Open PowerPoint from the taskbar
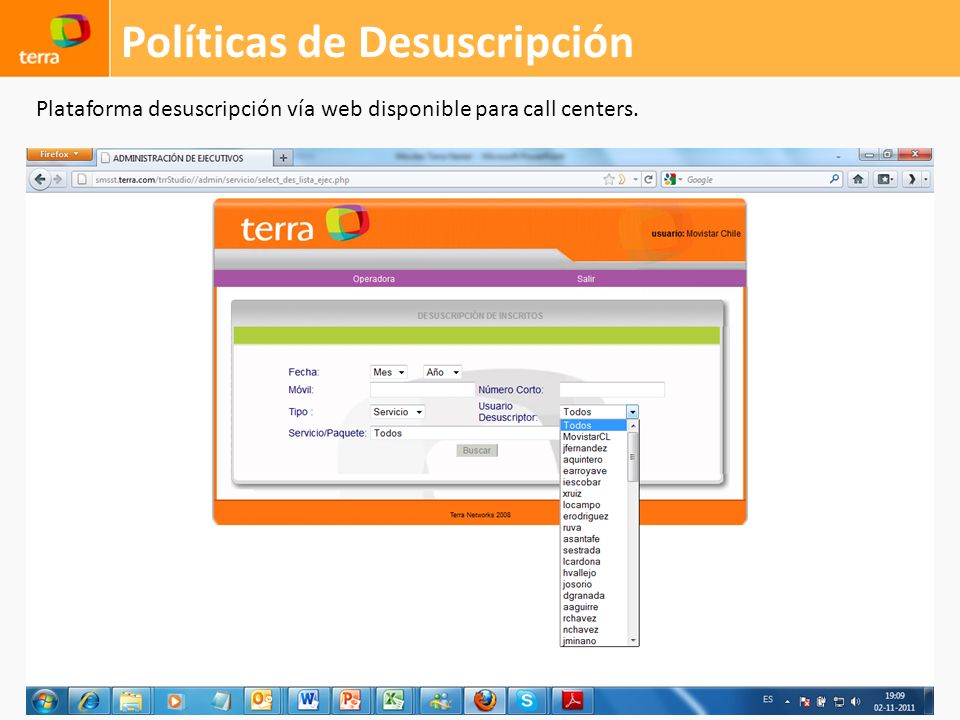This screenshot has width=960, height=720. pos(351,701)
